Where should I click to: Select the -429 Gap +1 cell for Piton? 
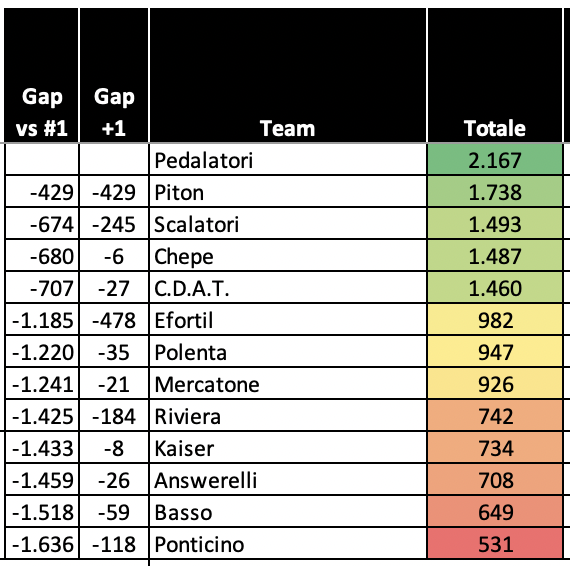tap(114, 192)
